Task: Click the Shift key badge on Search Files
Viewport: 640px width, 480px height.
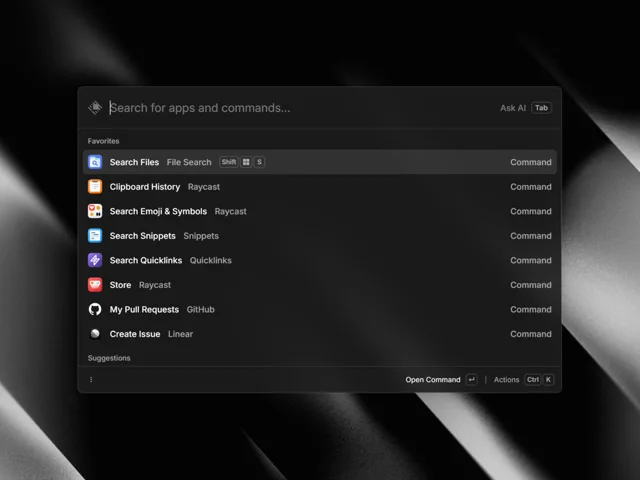Action: click(229, 162)
